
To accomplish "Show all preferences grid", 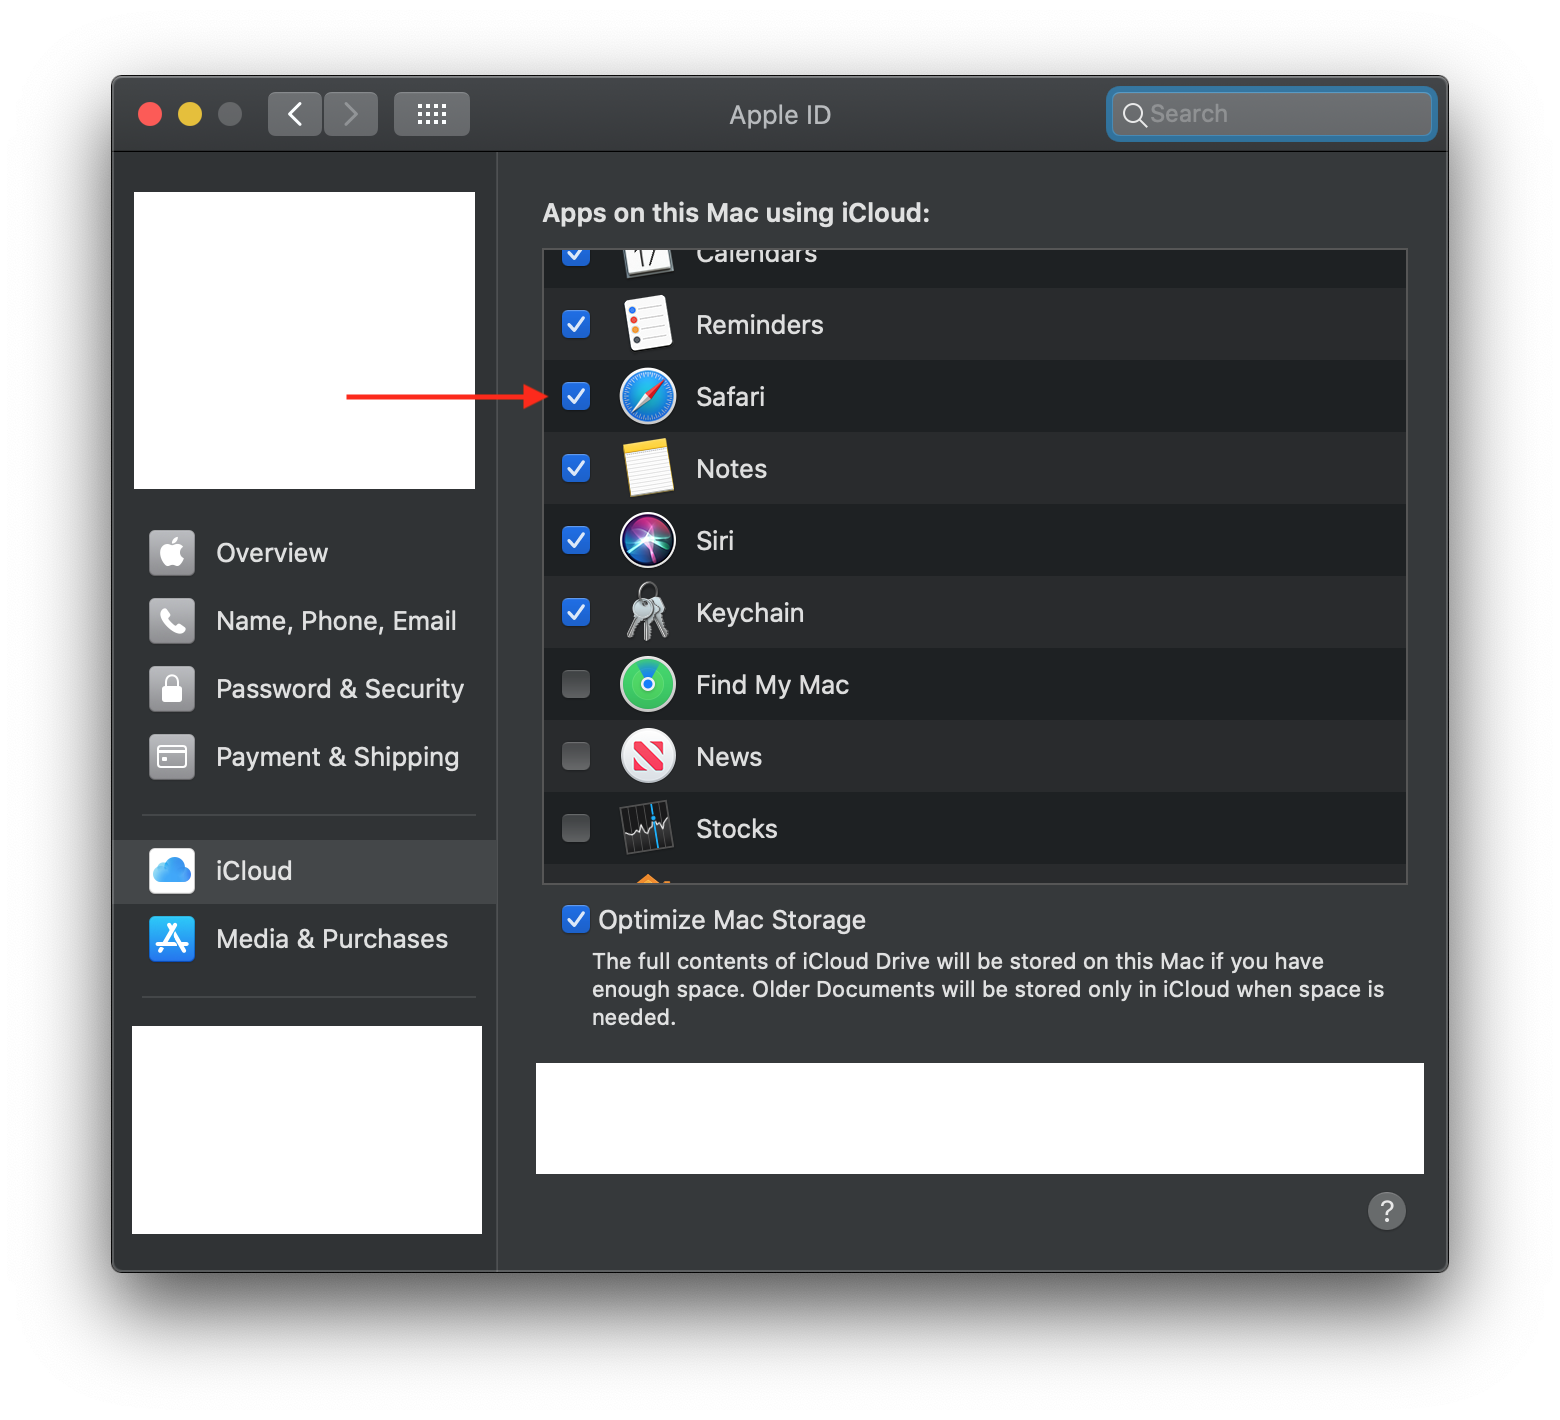I will coord(432,114).
